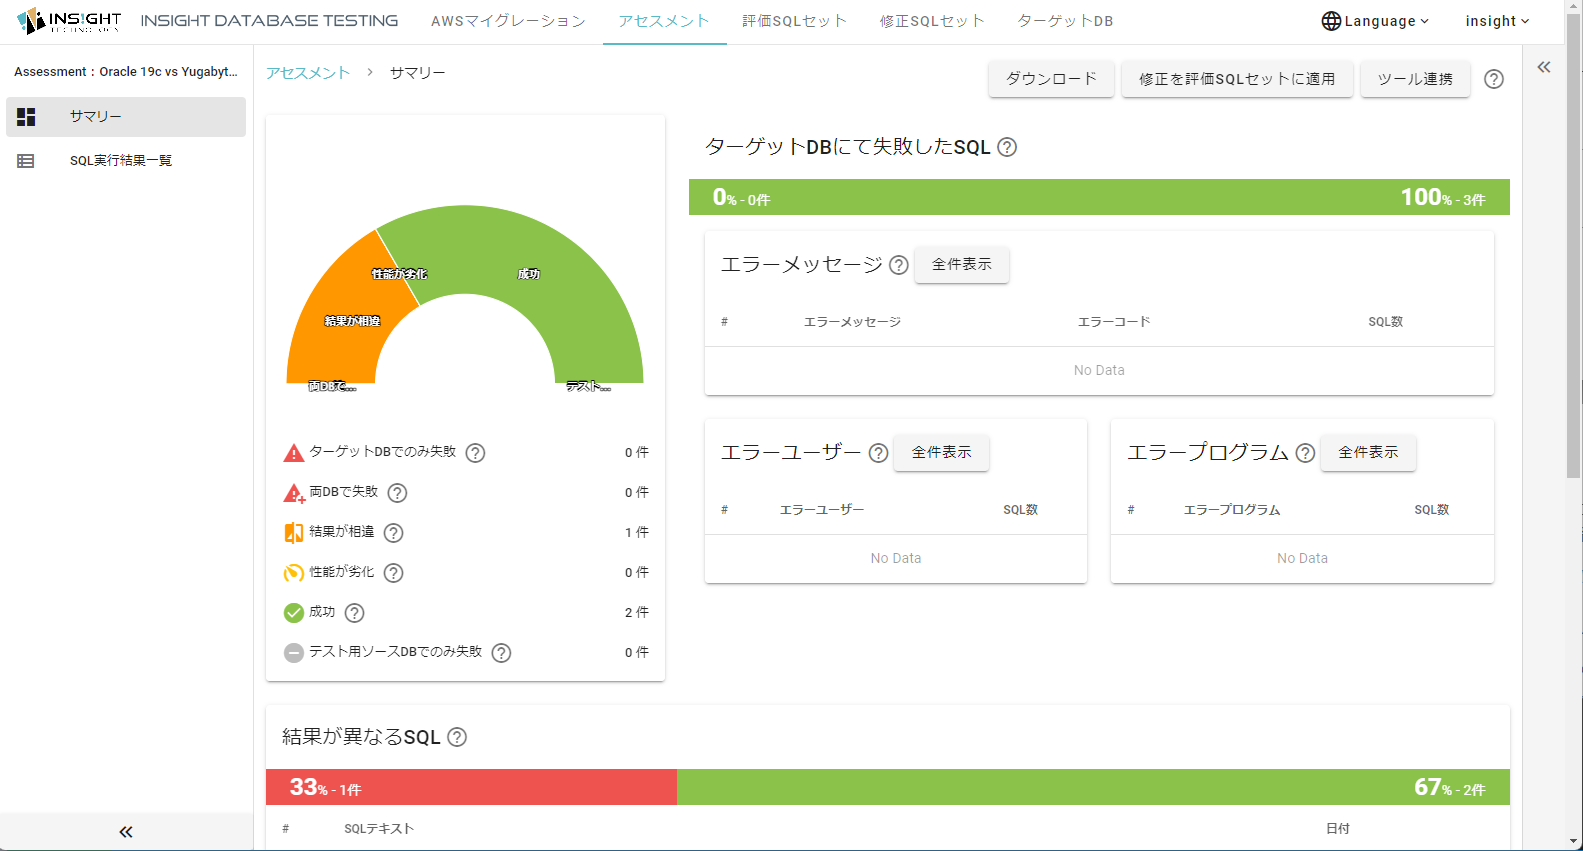Click help icon beside テスト用ソースDBでのみ失敗
This screenshot has width=1583, height=851.
(502, 653)
